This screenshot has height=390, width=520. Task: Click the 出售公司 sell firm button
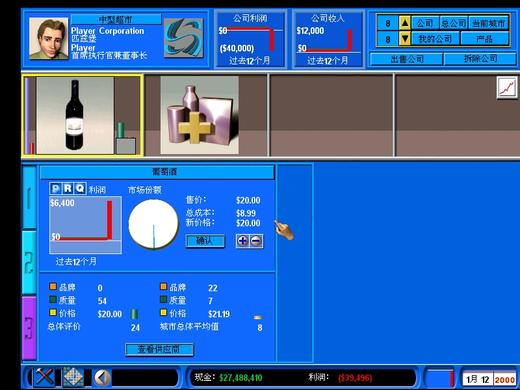[407, 59]
